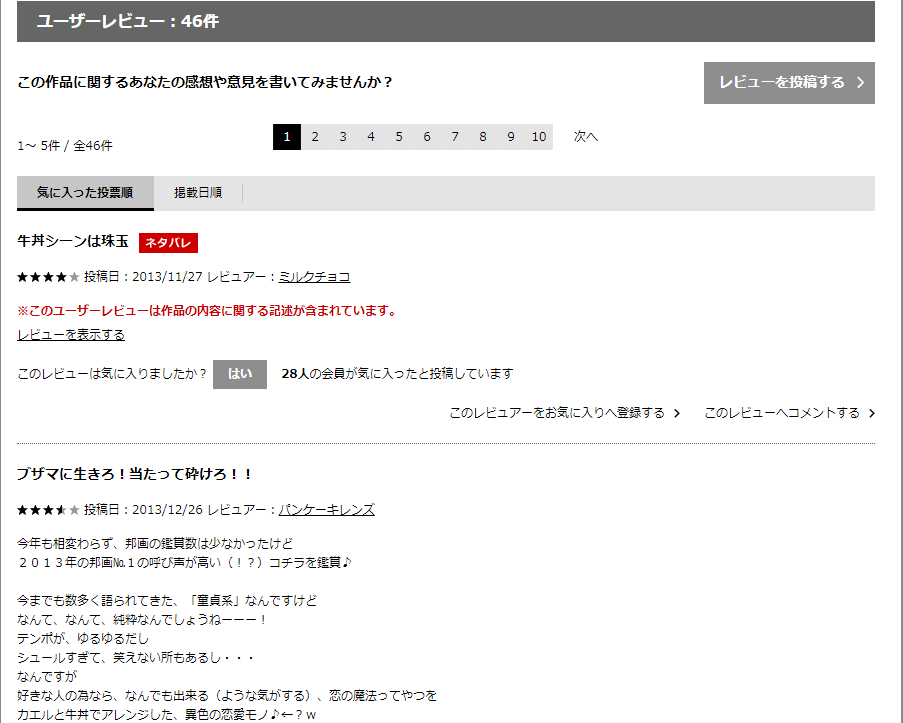
Task: Click the red spoiler warning text
Action: [x=208, y=311]
